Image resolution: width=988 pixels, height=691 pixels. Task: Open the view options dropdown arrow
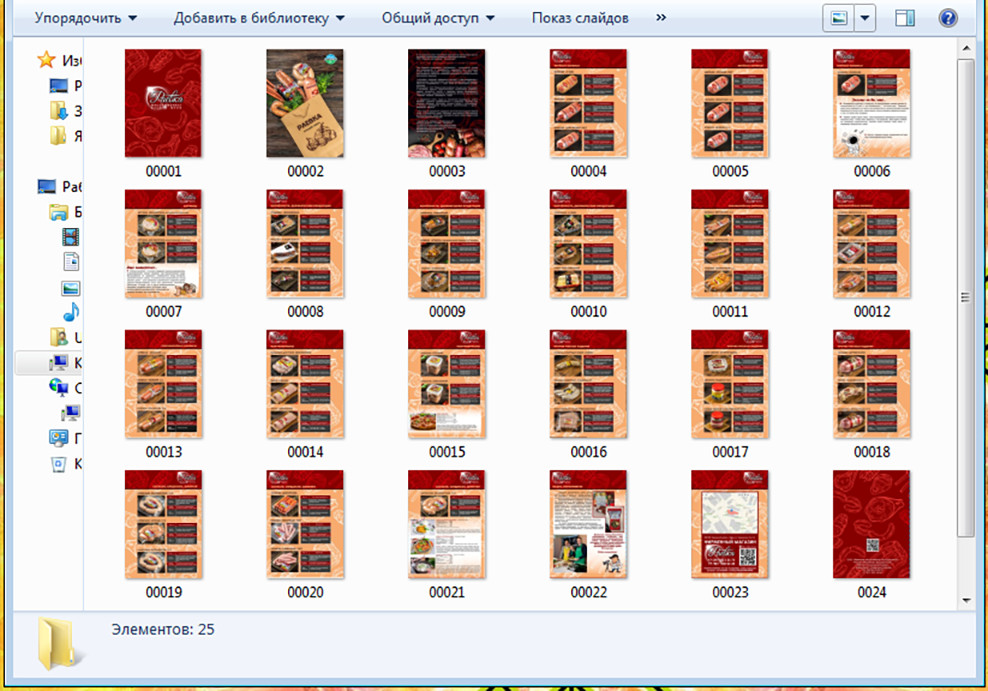(x=865, y=18)
